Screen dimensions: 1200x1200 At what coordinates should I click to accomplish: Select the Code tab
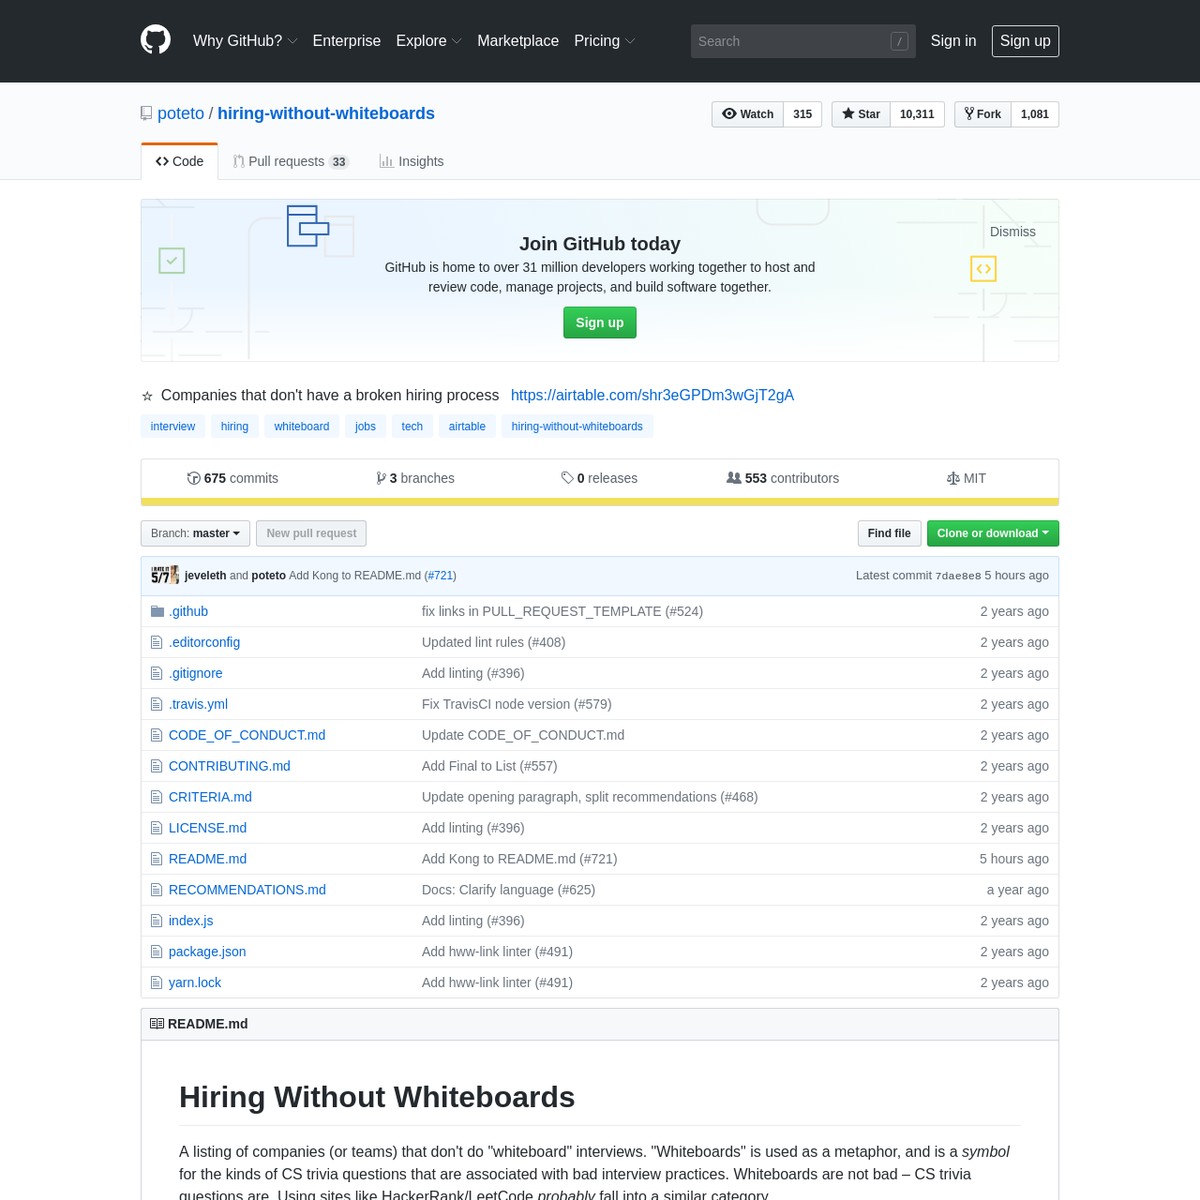pyautogui.click(x=179, y=161)
